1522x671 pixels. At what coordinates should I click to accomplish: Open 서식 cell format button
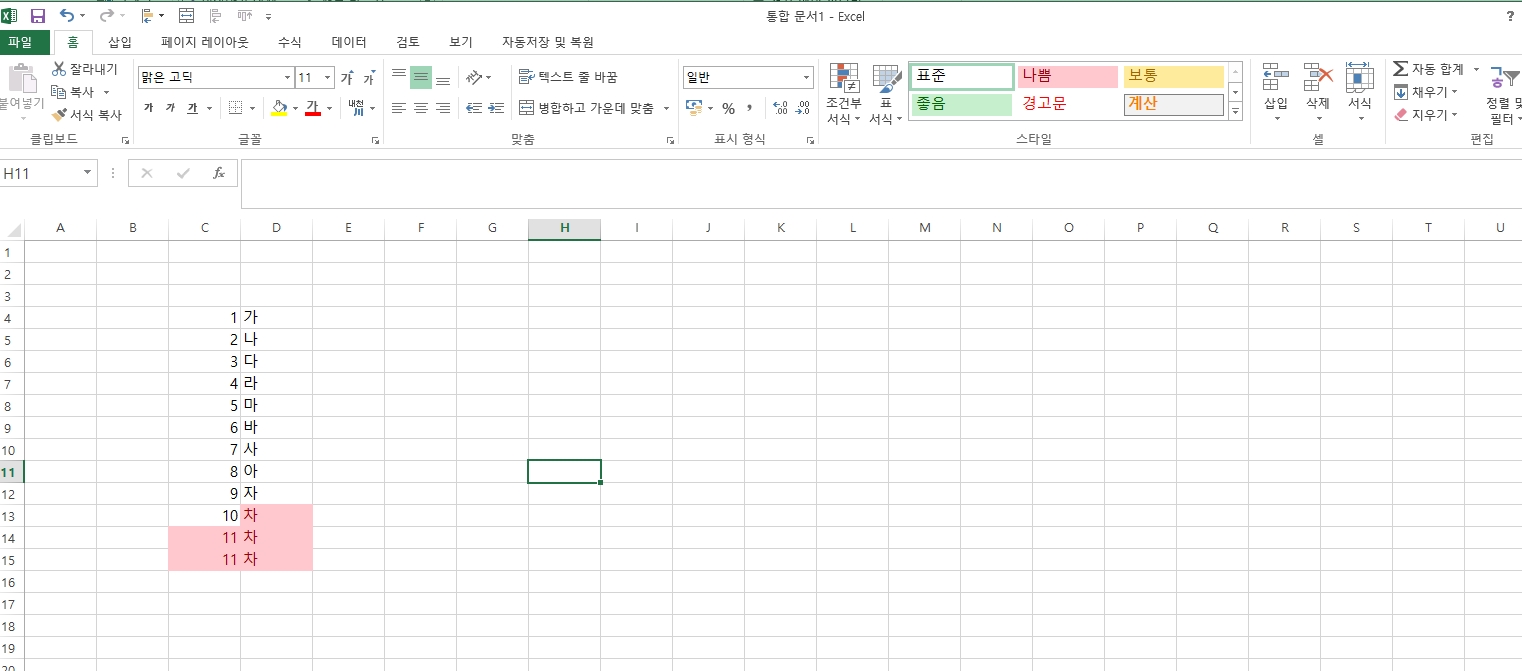[1359, 94]
